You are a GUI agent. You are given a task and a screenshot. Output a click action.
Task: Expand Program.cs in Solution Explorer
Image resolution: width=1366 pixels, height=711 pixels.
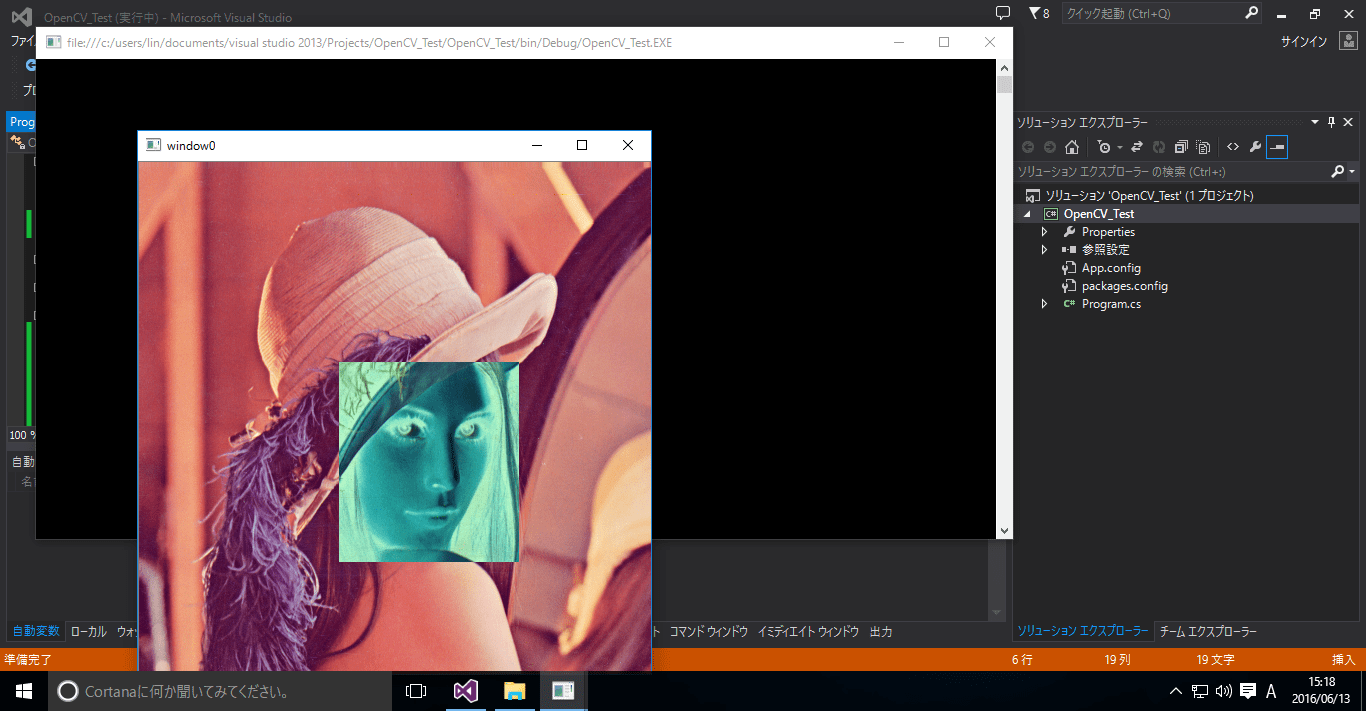coord(1044,303)
